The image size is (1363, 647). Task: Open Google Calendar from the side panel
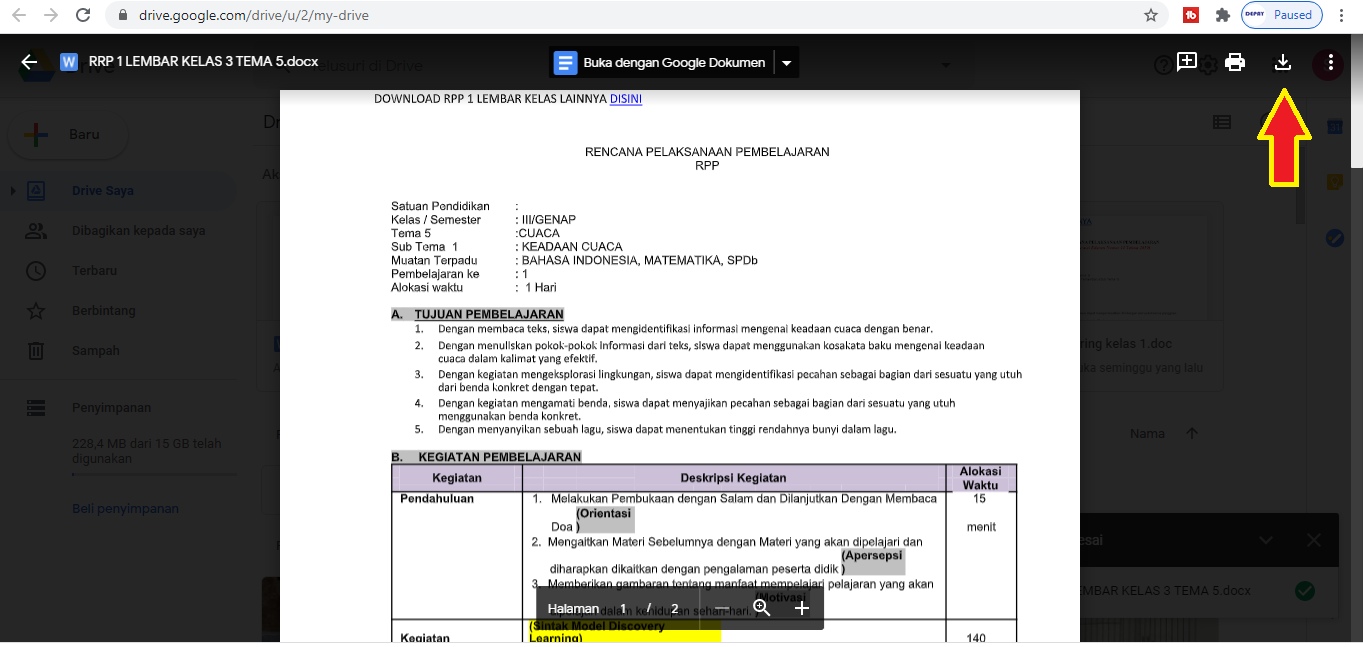pyautogui.click(x=1335, y=126)
